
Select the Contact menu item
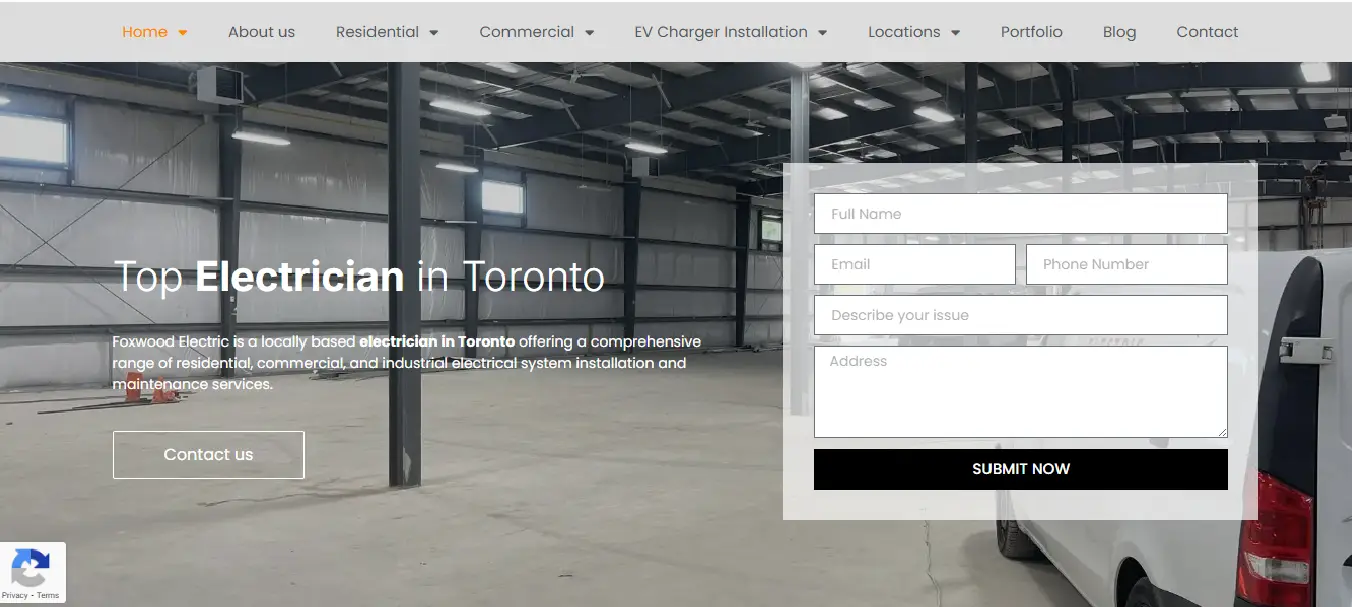pyautogui.click(x=1207, y=32)
